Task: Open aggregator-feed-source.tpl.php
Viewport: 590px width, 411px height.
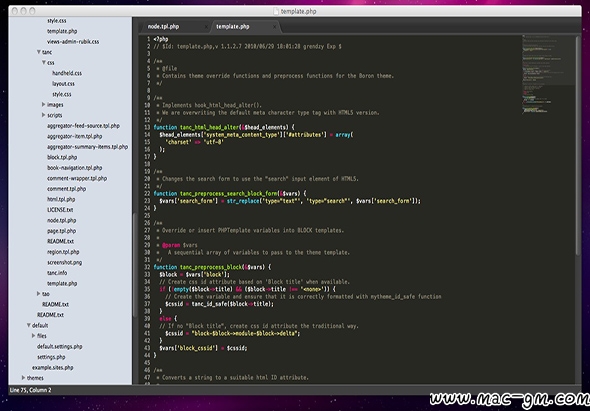Action: (x=83, y=126)
